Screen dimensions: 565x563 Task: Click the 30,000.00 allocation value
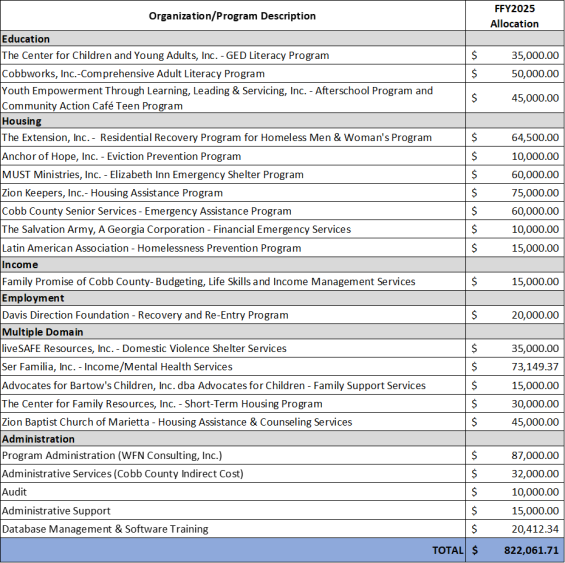(x=535, y=404)
